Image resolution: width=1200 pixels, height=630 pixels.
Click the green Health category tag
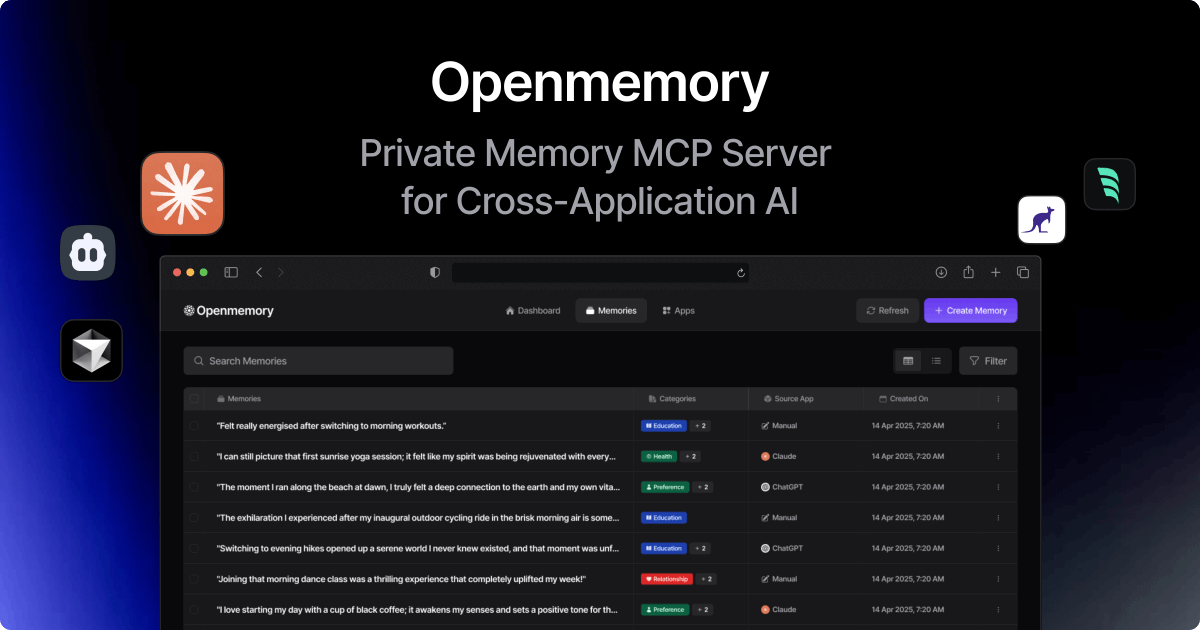tap(659, 456)
